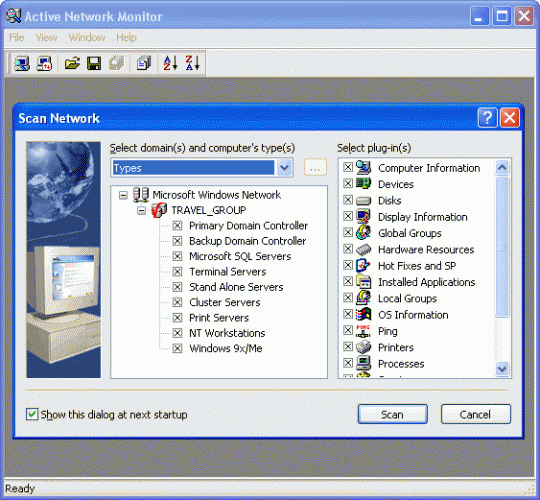Uncheck Primary Domain Controller
The height and width of the screenshot is (500, 540).
177,226
